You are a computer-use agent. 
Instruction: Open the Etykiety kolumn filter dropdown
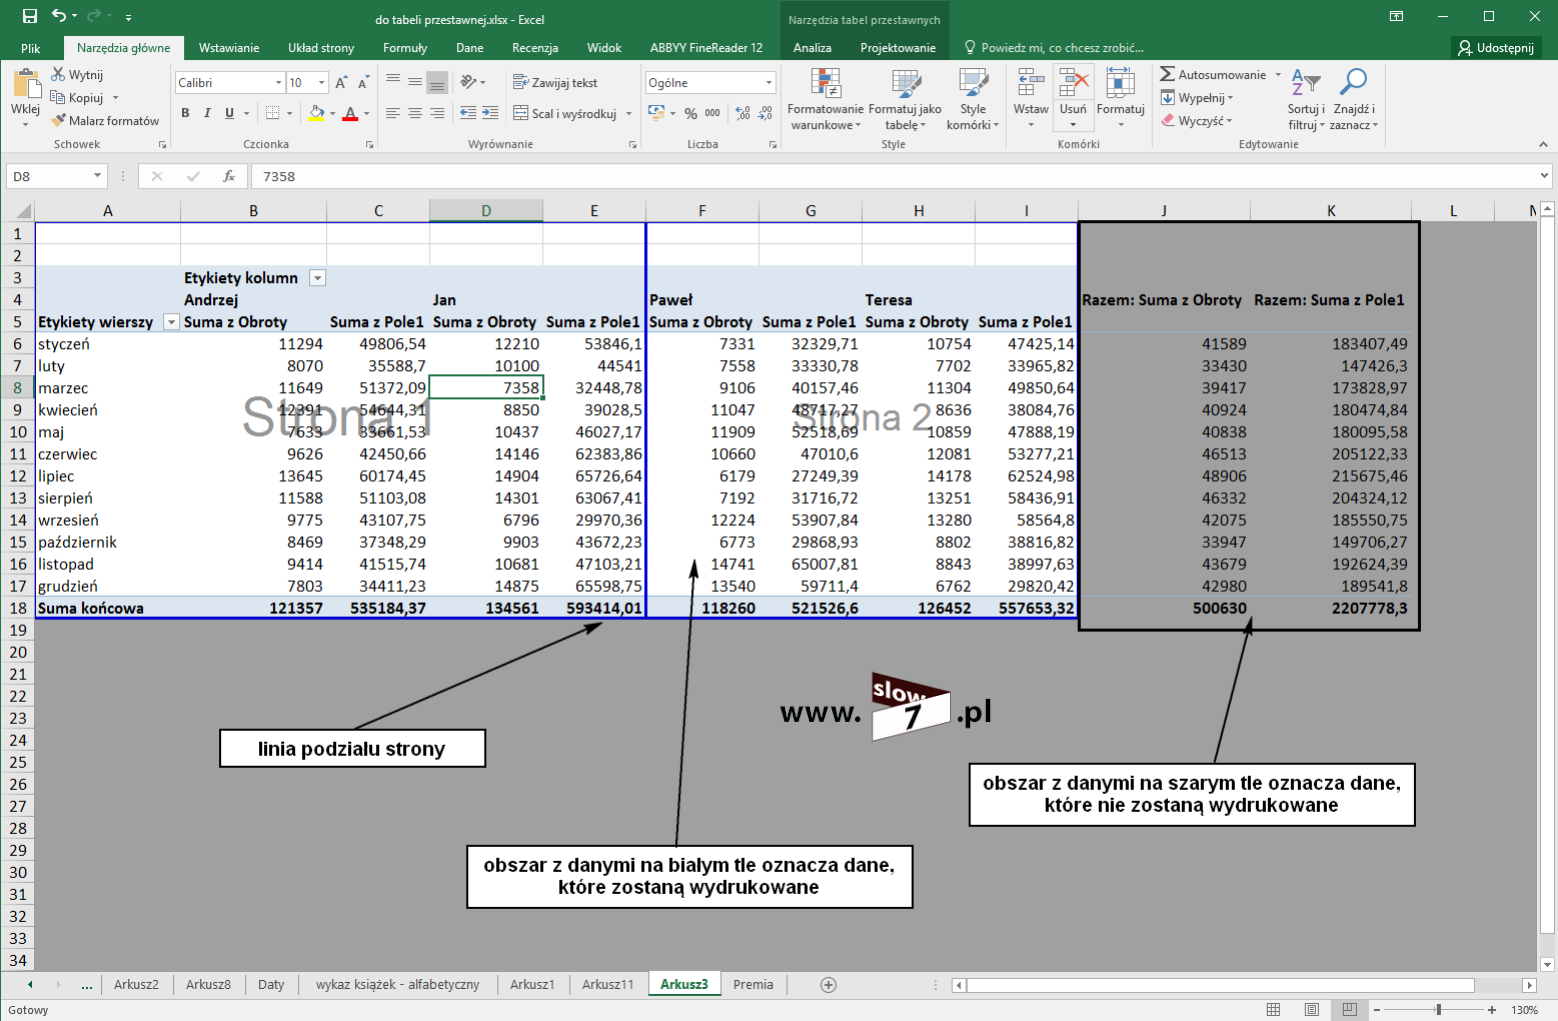click(x=317, y=278)
